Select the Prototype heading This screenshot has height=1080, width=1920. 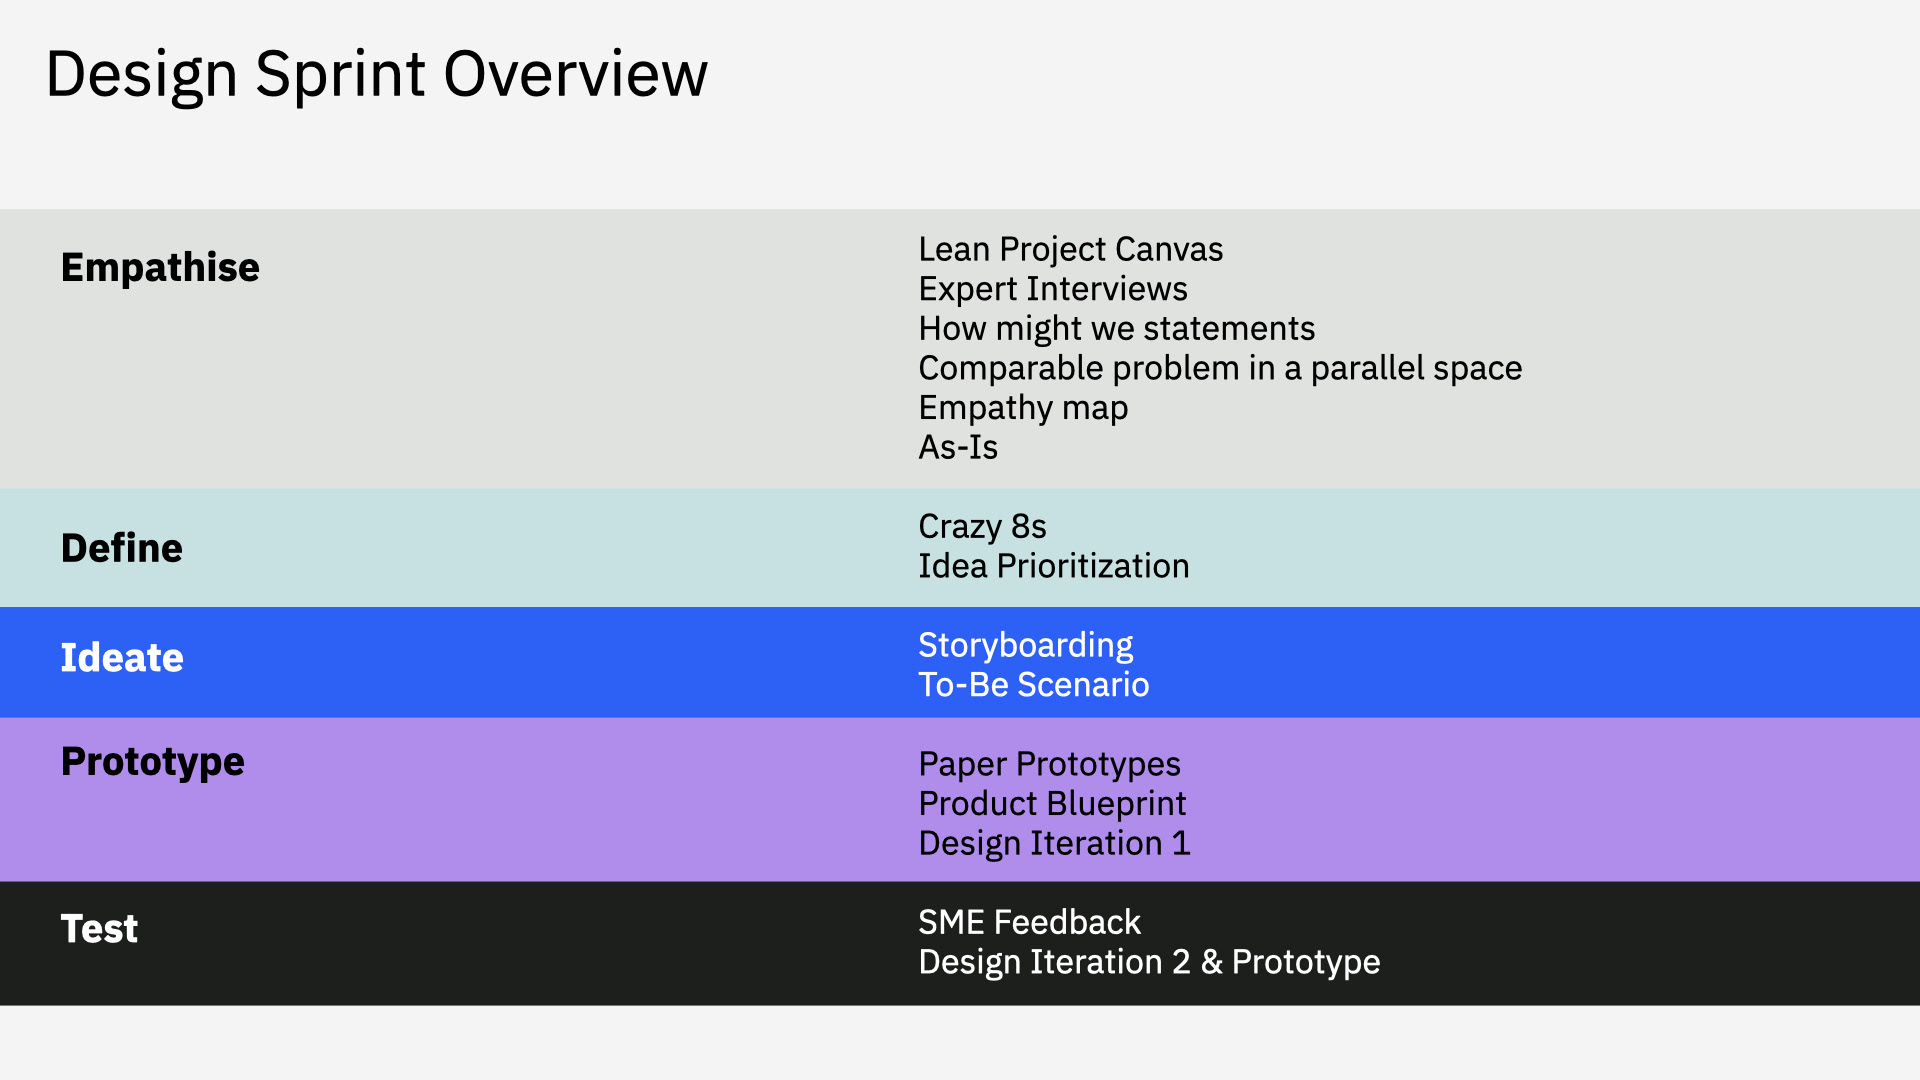(153, 763)
